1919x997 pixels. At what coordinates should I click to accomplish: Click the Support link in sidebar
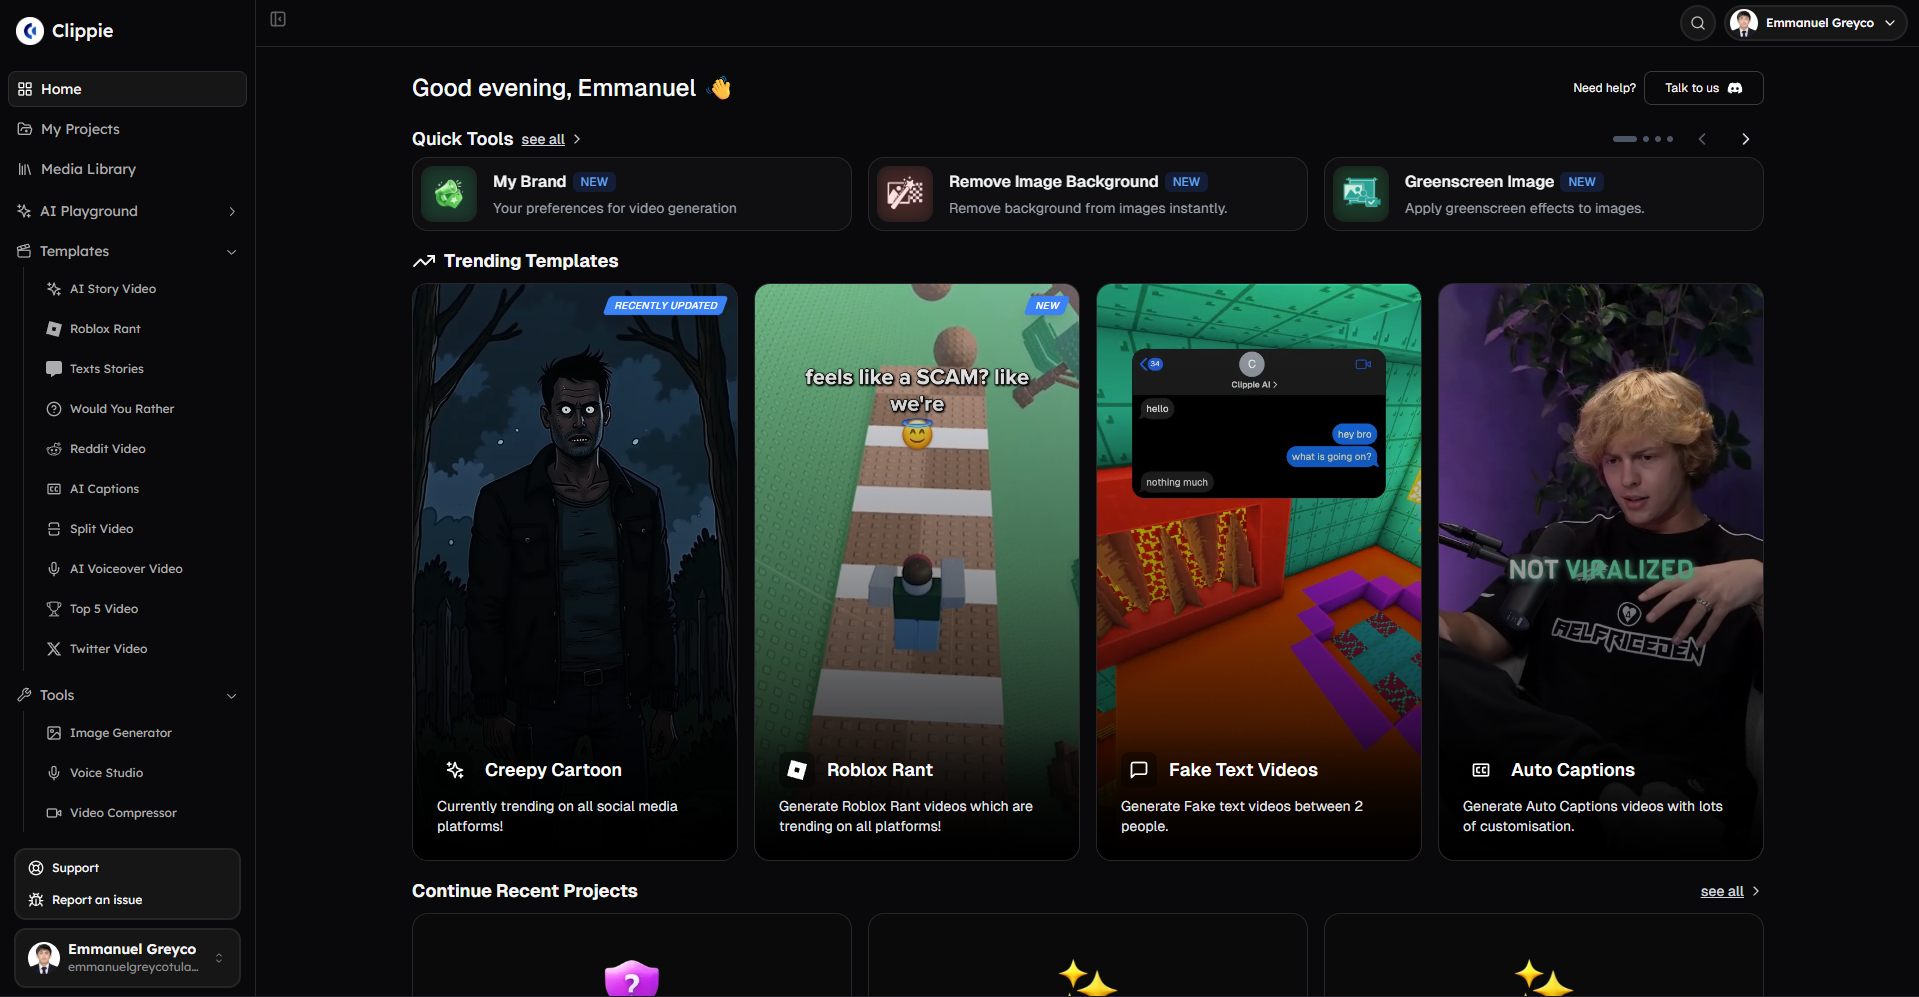(75, 868)
